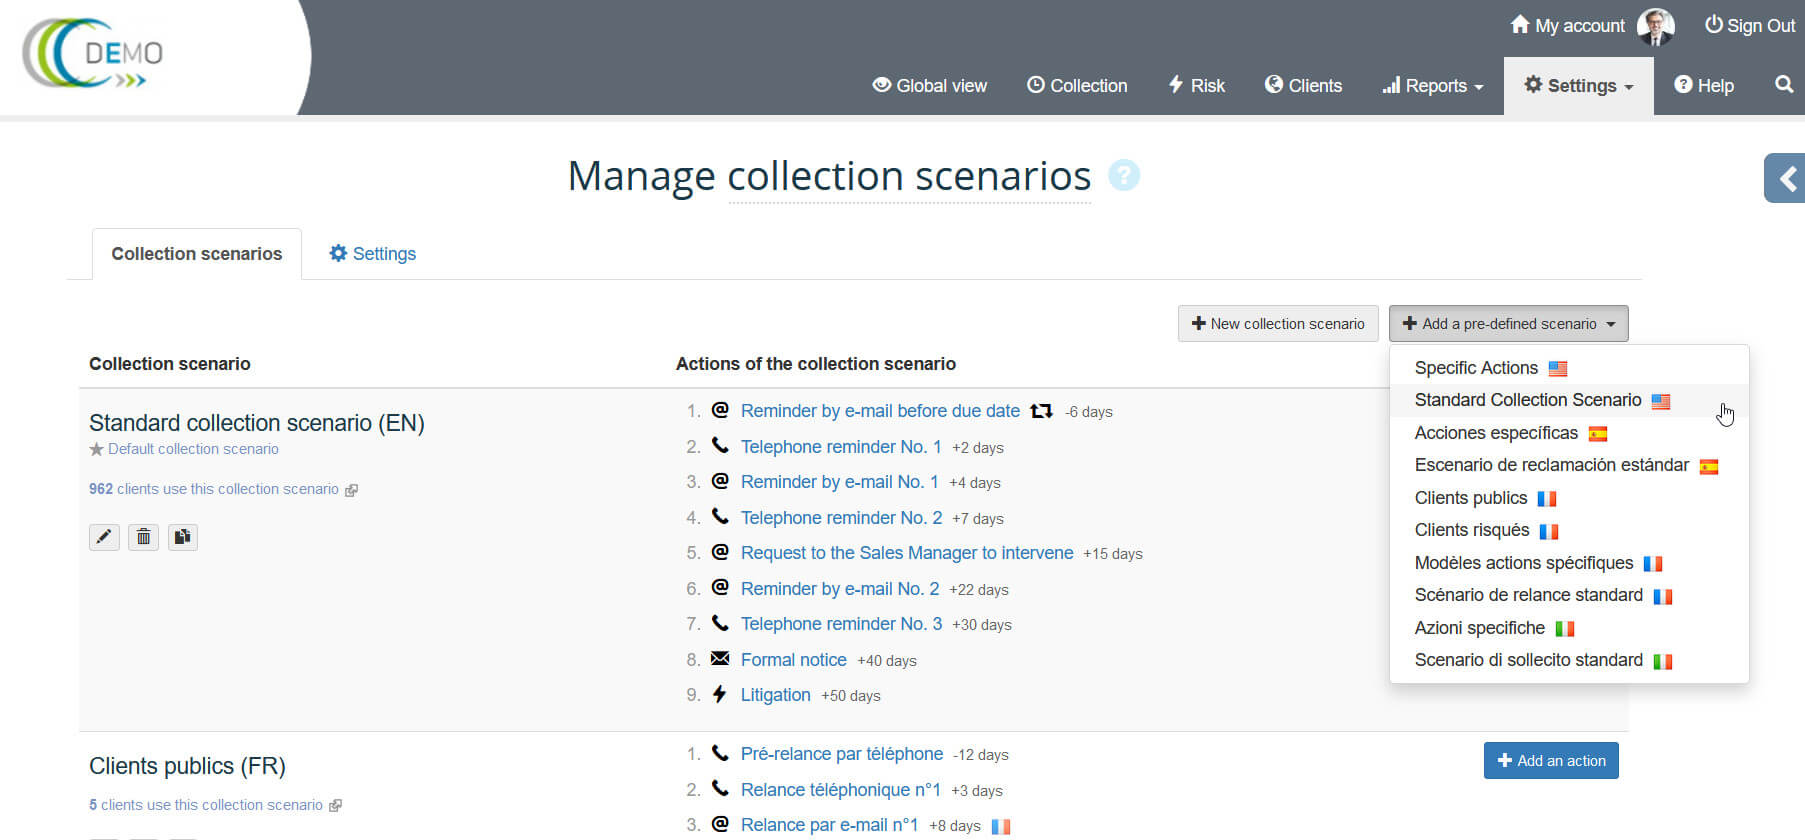
Task: Click Sign Out in the header
Action: [1749, 26]
